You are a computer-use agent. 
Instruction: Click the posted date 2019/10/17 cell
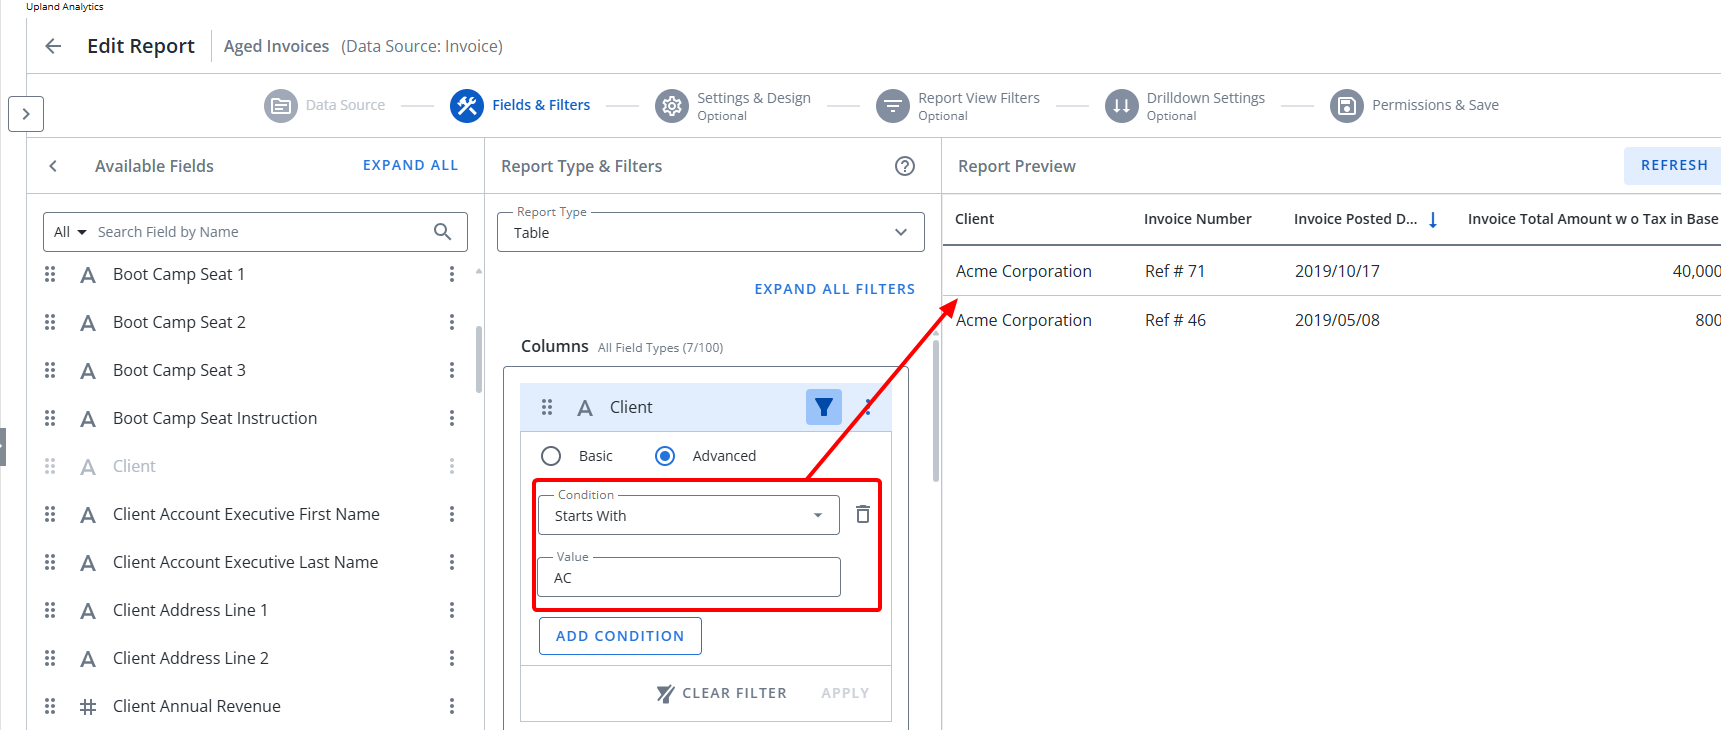[1337, 271]
